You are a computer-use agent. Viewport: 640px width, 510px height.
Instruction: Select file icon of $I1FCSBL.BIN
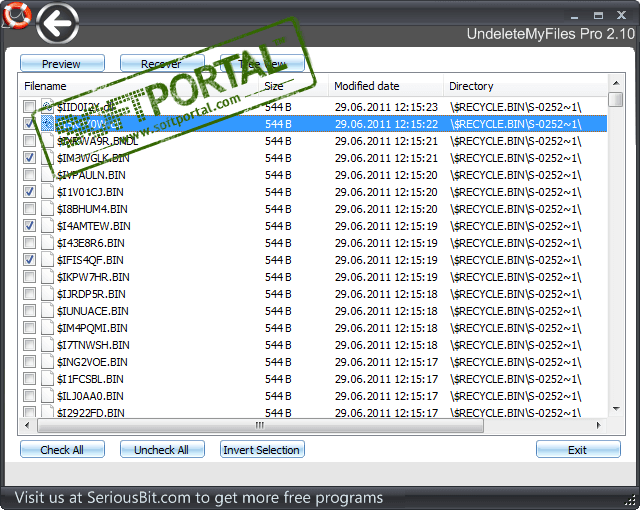(47, 379)
